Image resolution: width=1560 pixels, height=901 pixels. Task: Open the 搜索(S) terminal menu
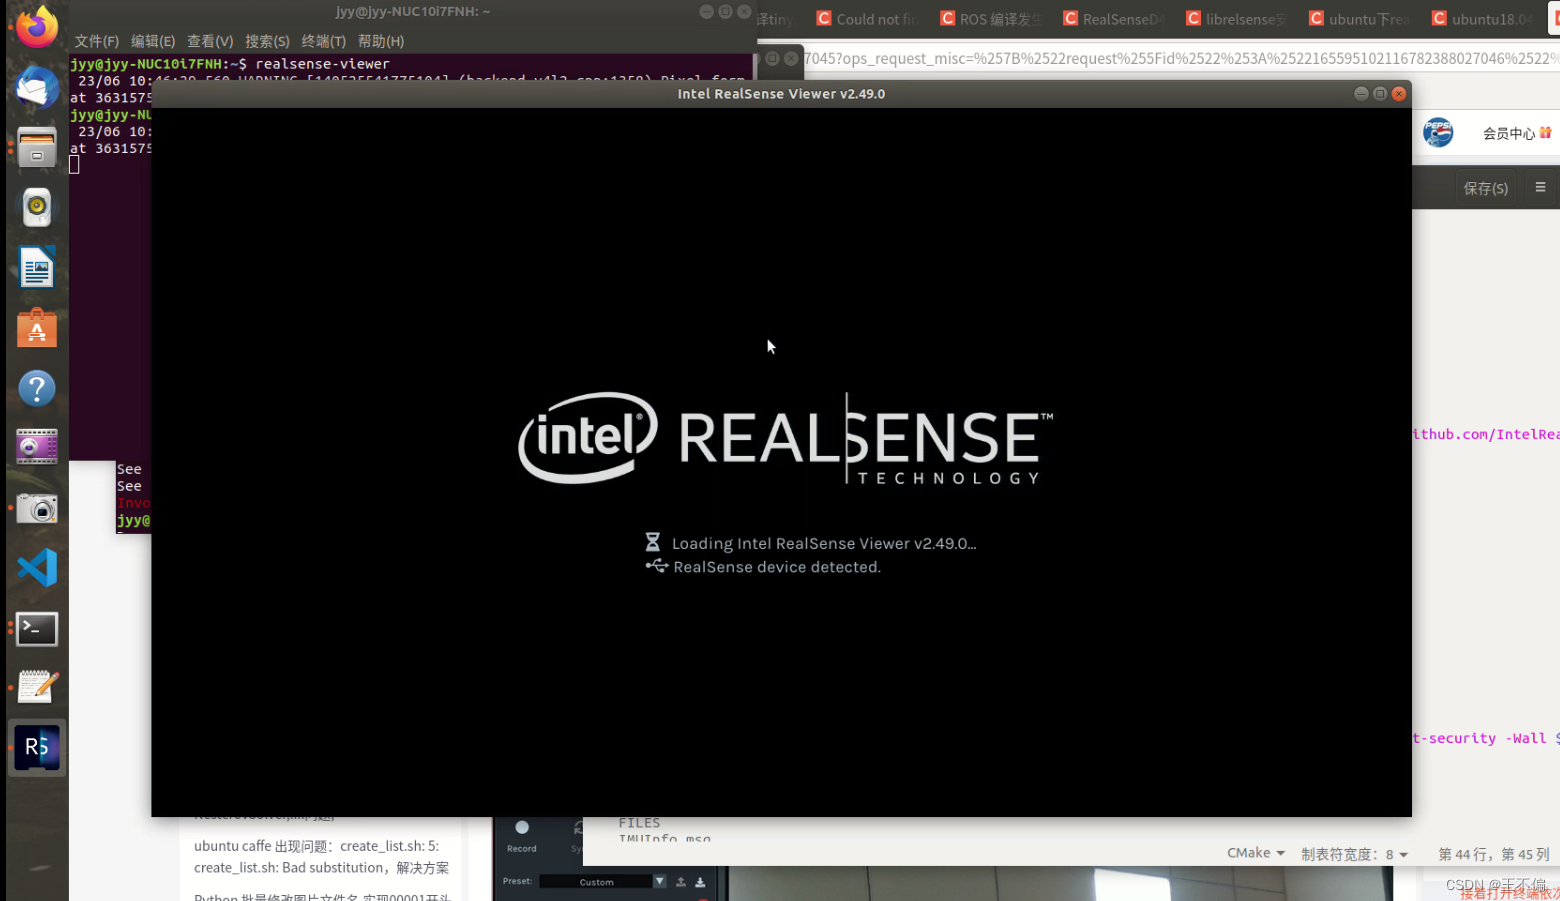pos(267,41)
